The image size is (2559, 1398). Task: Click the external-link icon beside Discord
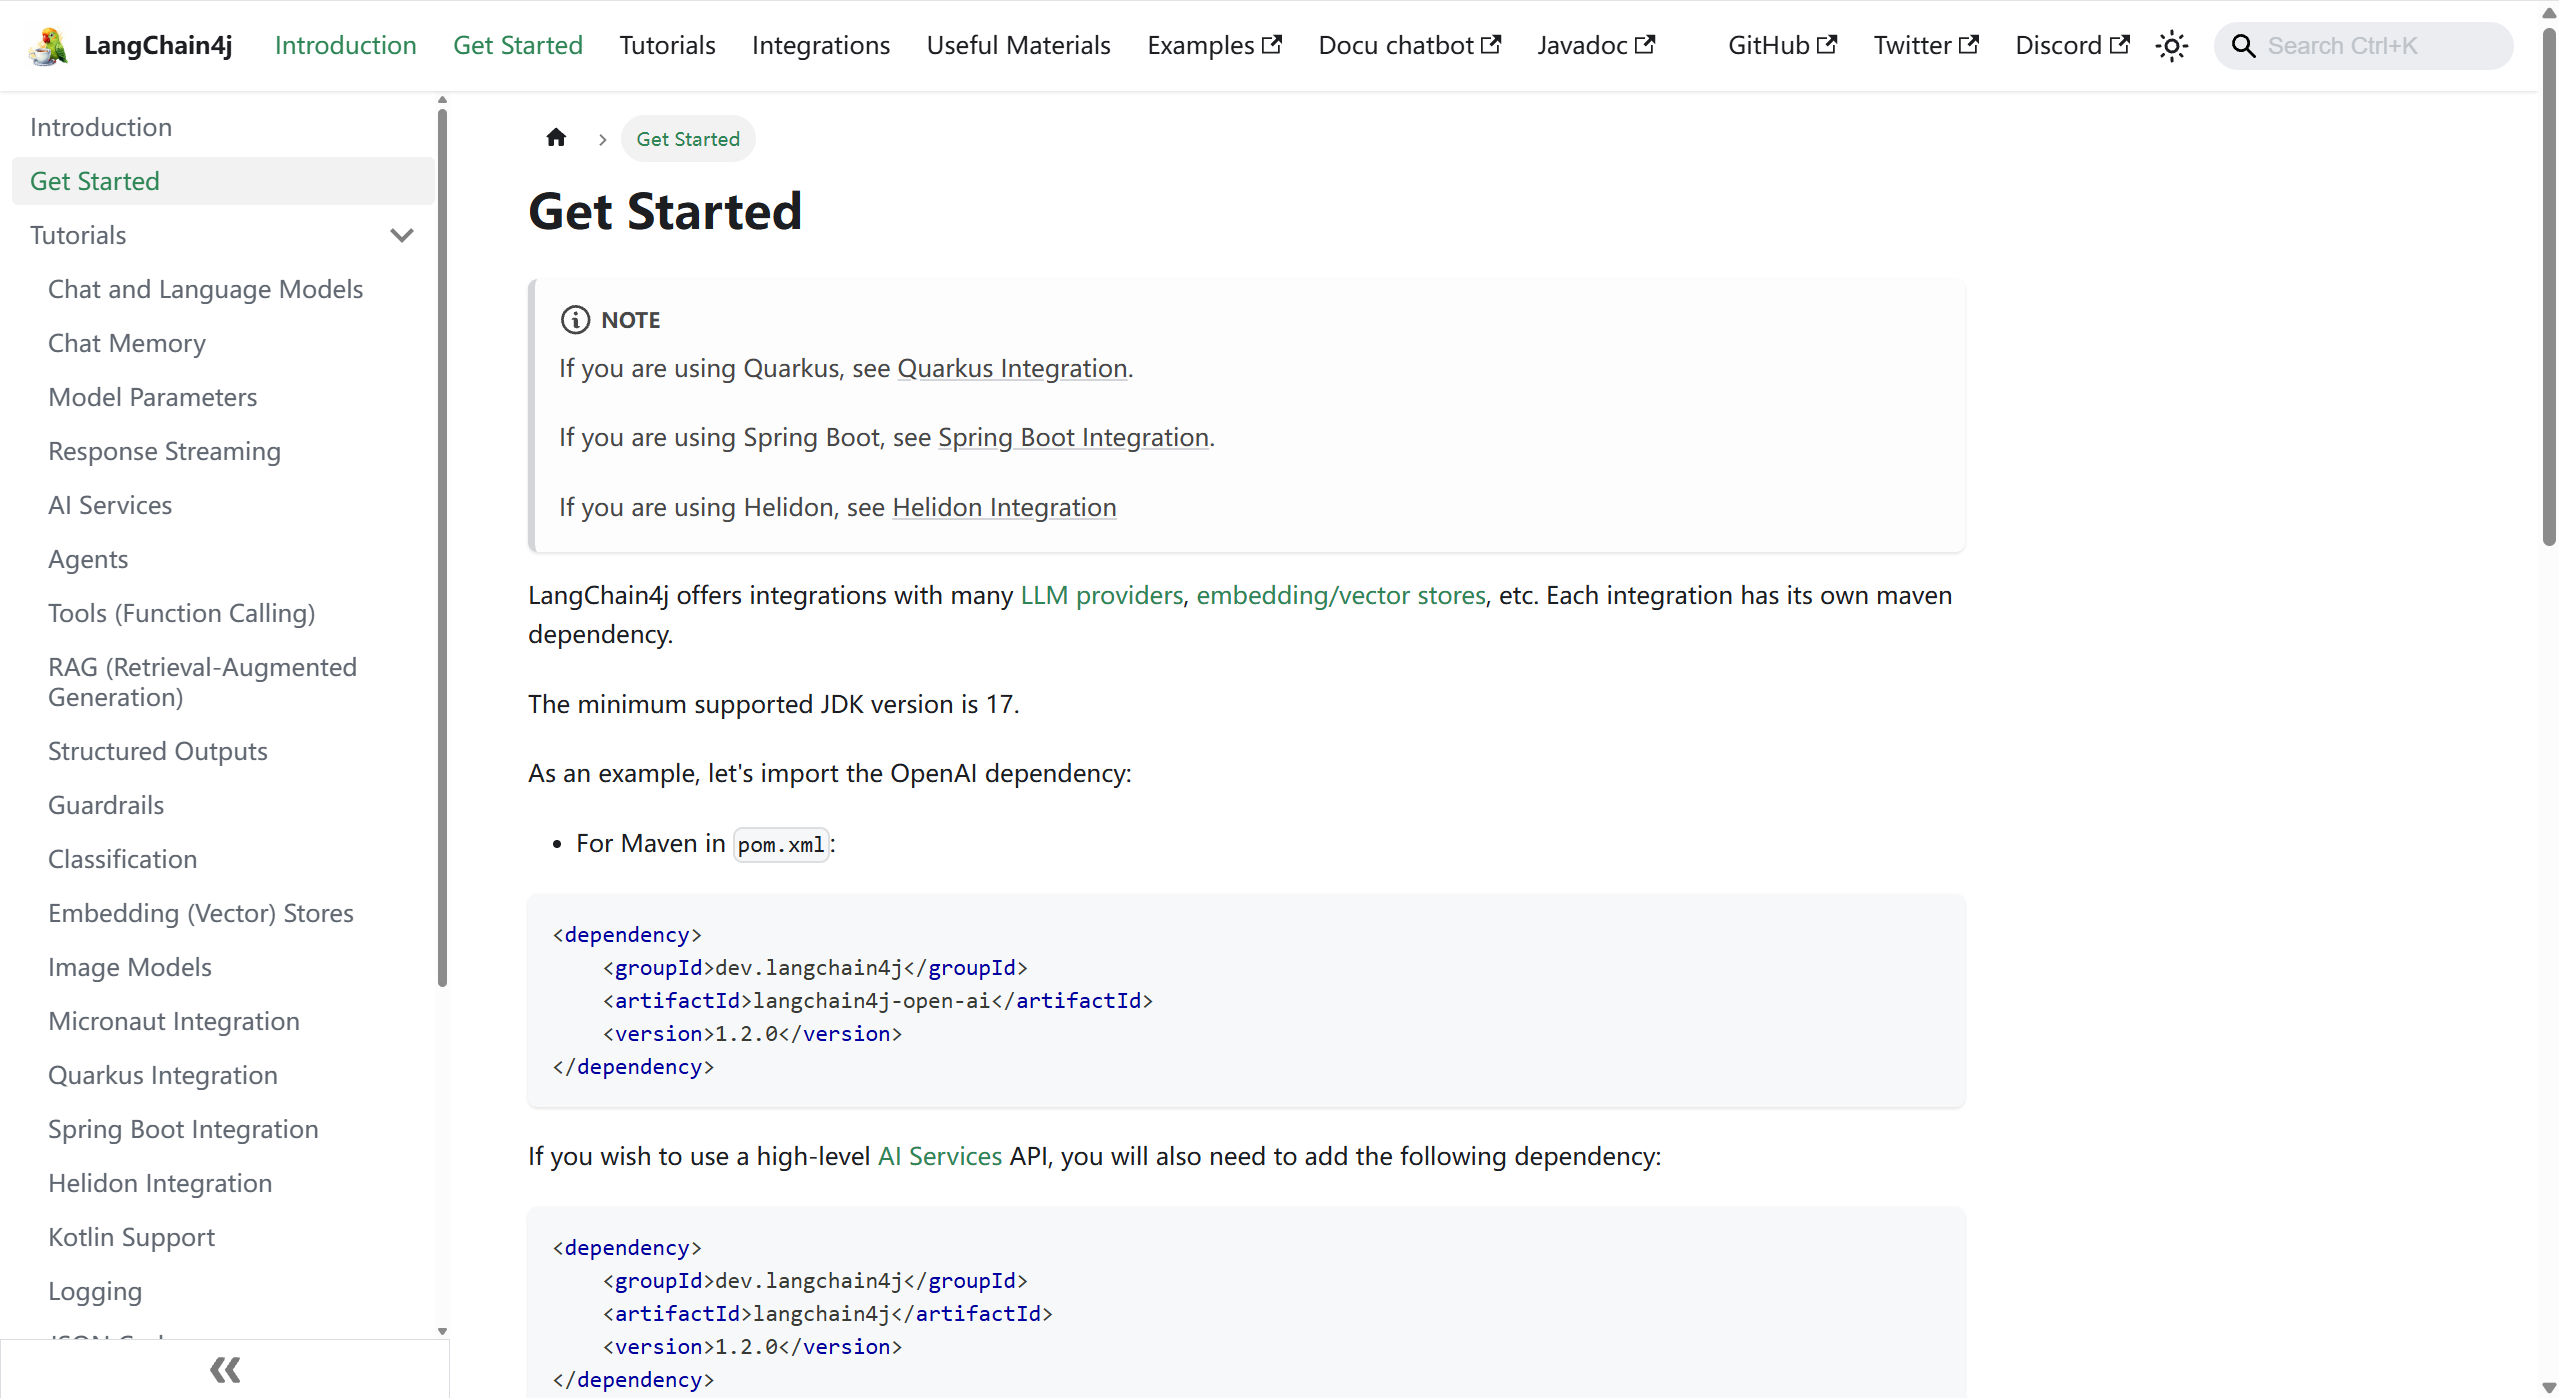click(2119, 45)
